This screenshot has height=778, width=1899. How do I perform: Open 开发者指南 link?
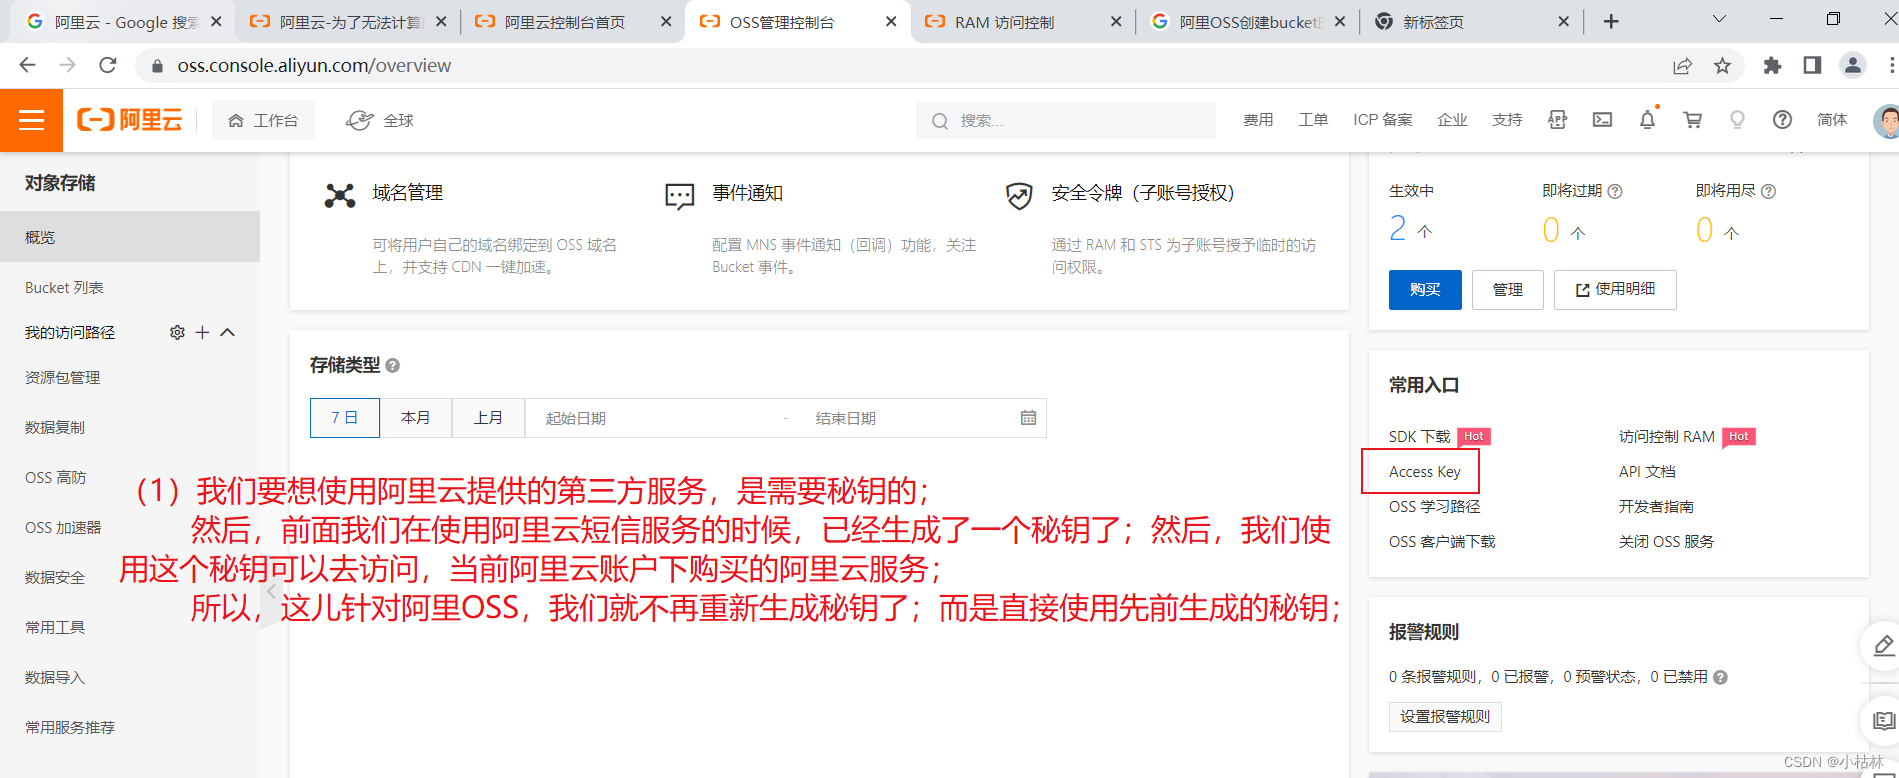tap(1656, 506)
